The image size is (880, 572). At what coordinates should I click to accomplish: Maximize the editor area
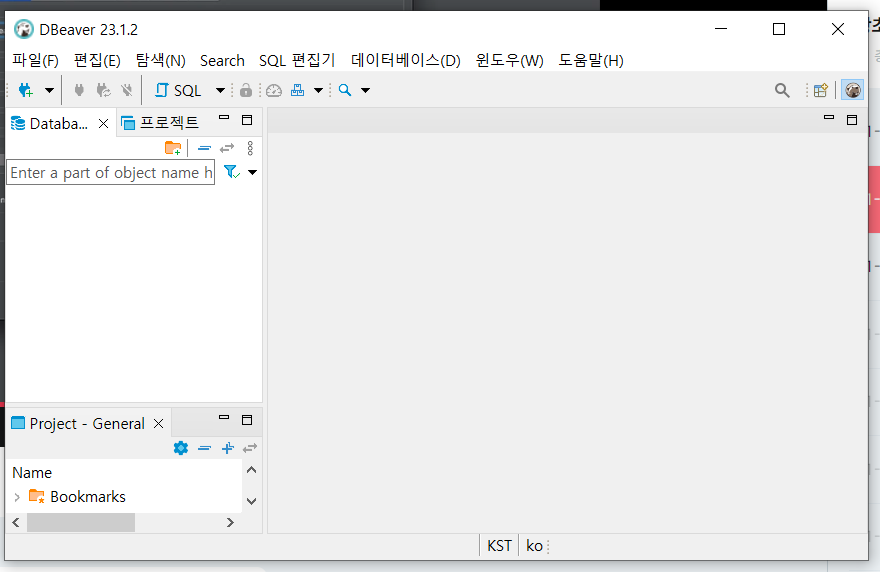coord(852,120)
